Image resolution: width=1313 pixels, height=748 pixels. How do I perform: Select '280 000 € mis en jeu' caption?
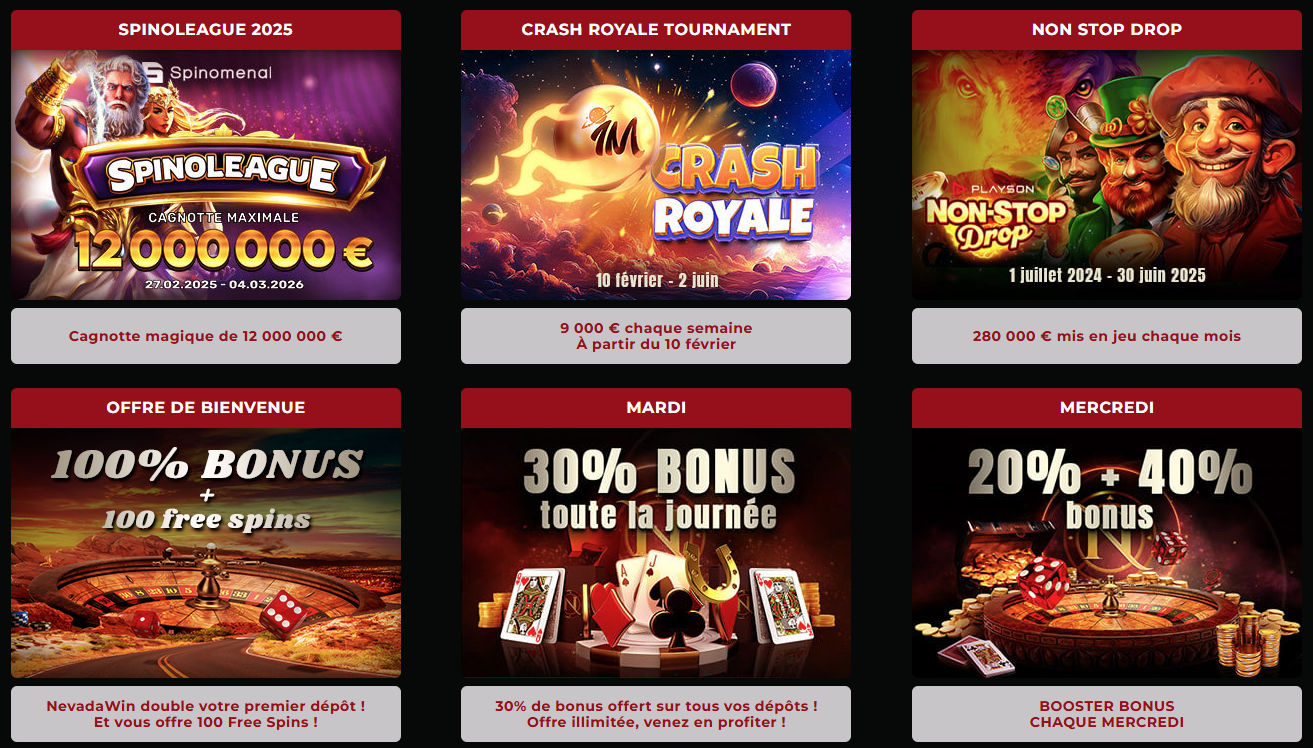point(1107,336)
